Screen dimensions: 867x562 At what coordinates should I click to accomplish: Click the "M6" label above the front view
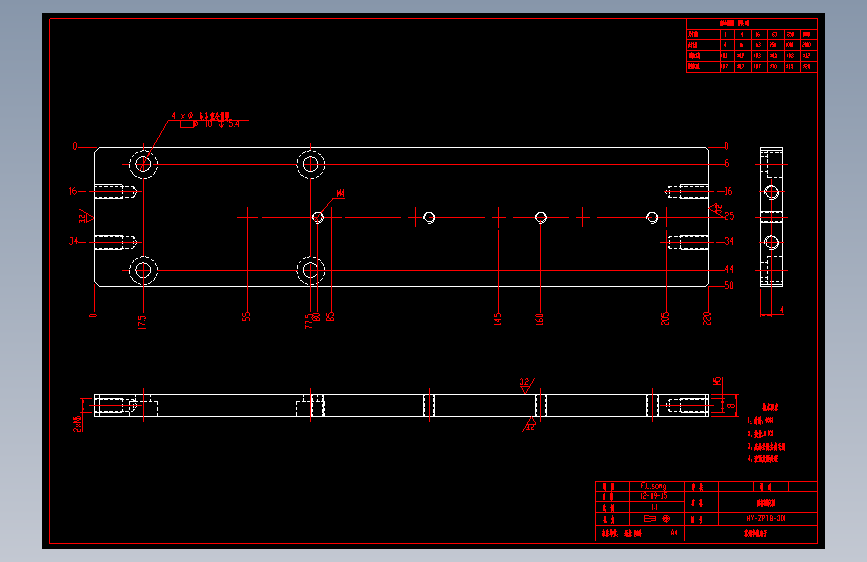click(717, 382)
